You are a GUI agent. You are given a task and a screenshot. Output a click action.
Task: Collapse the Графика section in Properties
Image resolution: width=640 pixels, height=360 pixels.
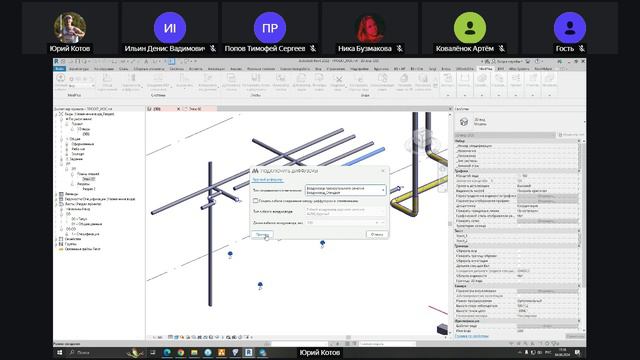[x=579, y=171]
